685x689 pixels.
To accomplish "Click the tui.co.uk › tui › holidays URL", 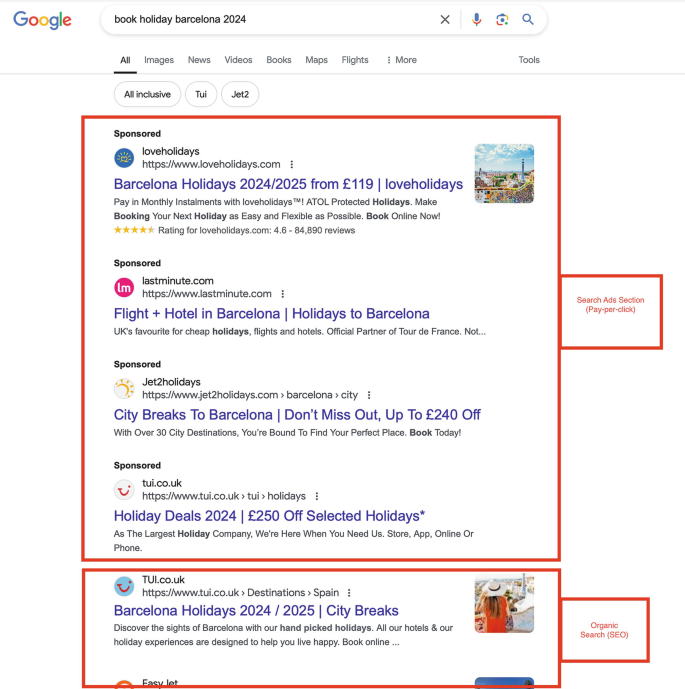I will coord(224,496).
